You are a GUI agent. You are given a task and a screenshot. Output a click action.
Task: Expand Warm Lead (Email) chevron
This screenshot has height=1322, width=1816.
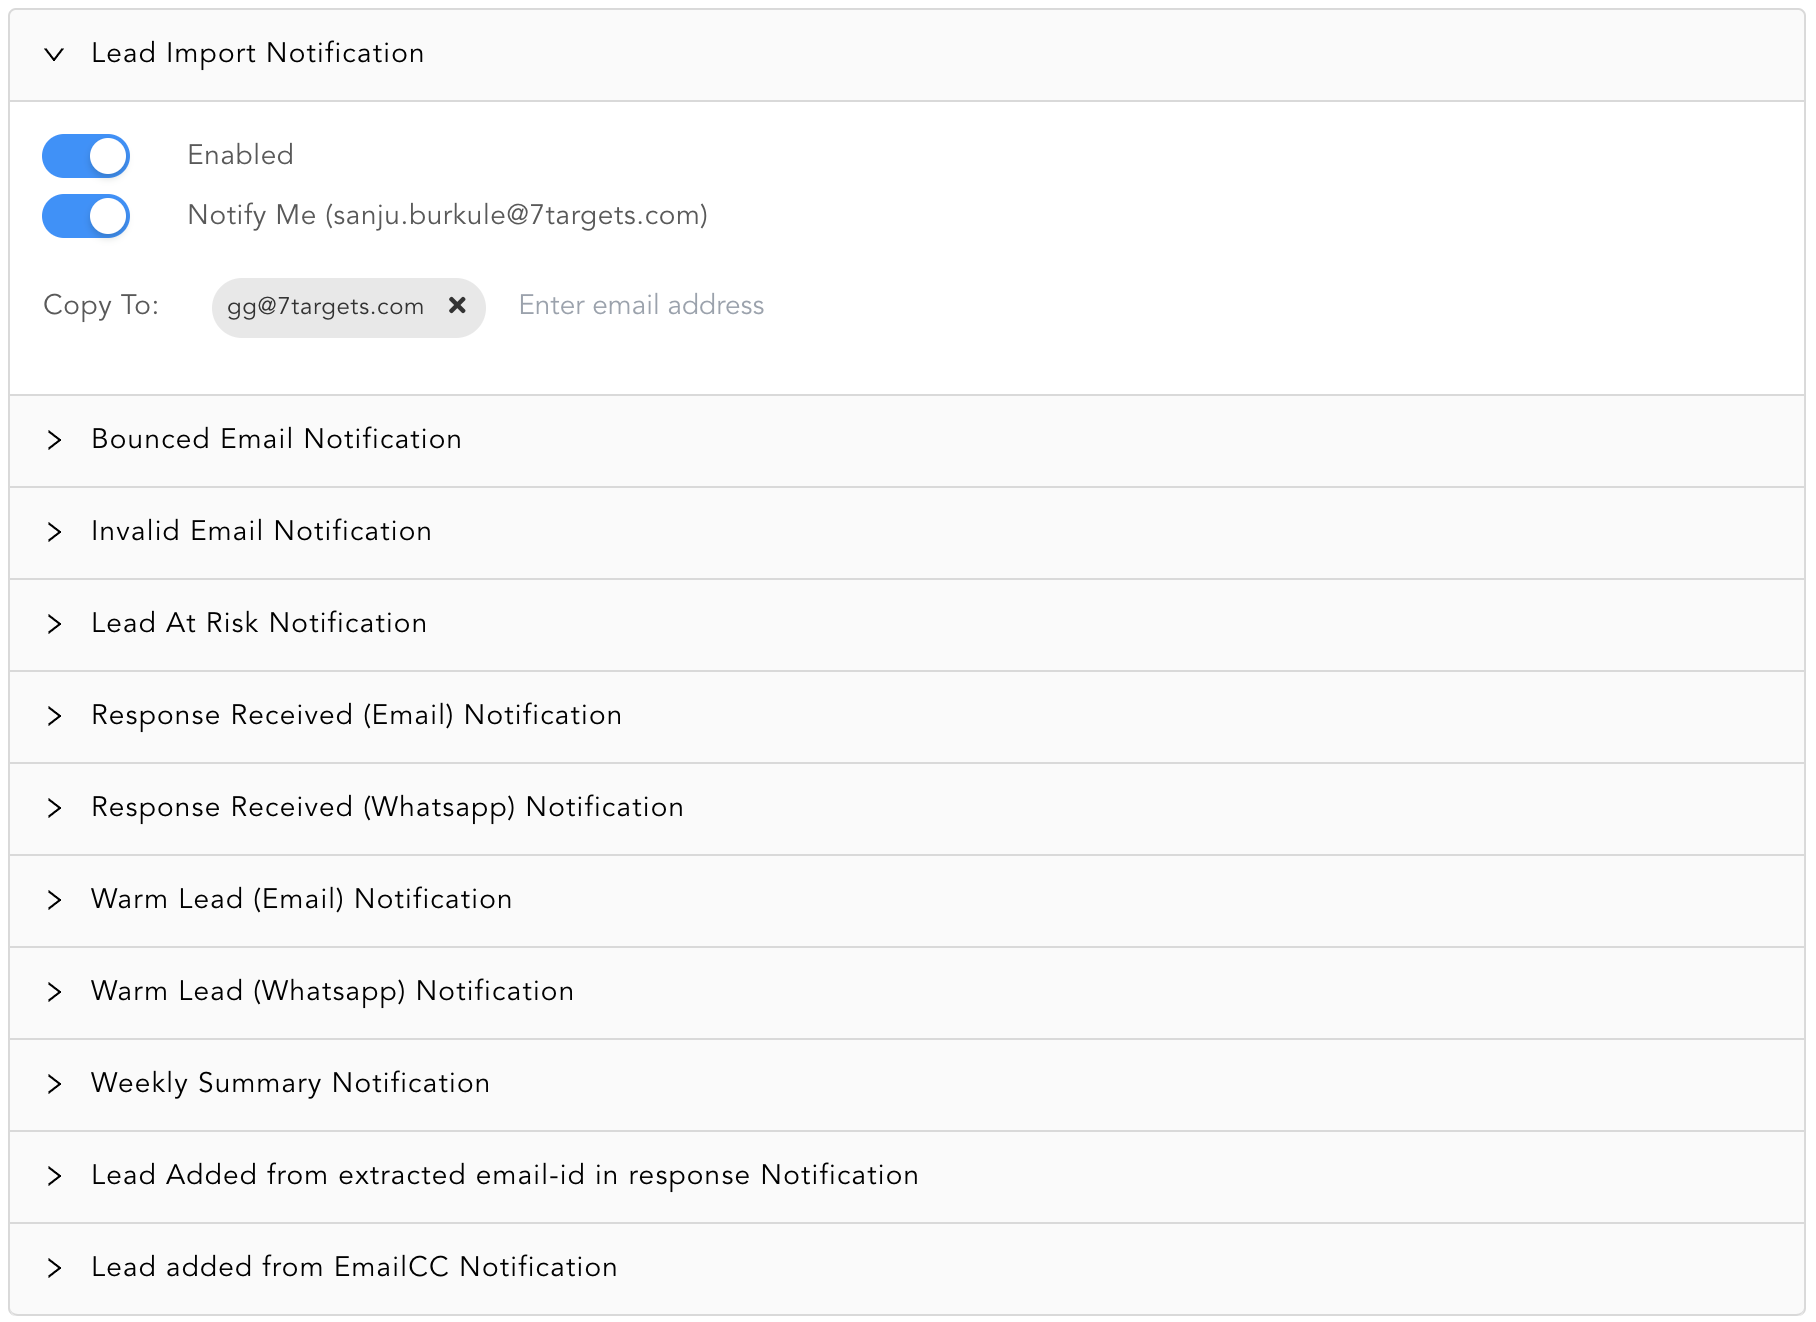55,900
